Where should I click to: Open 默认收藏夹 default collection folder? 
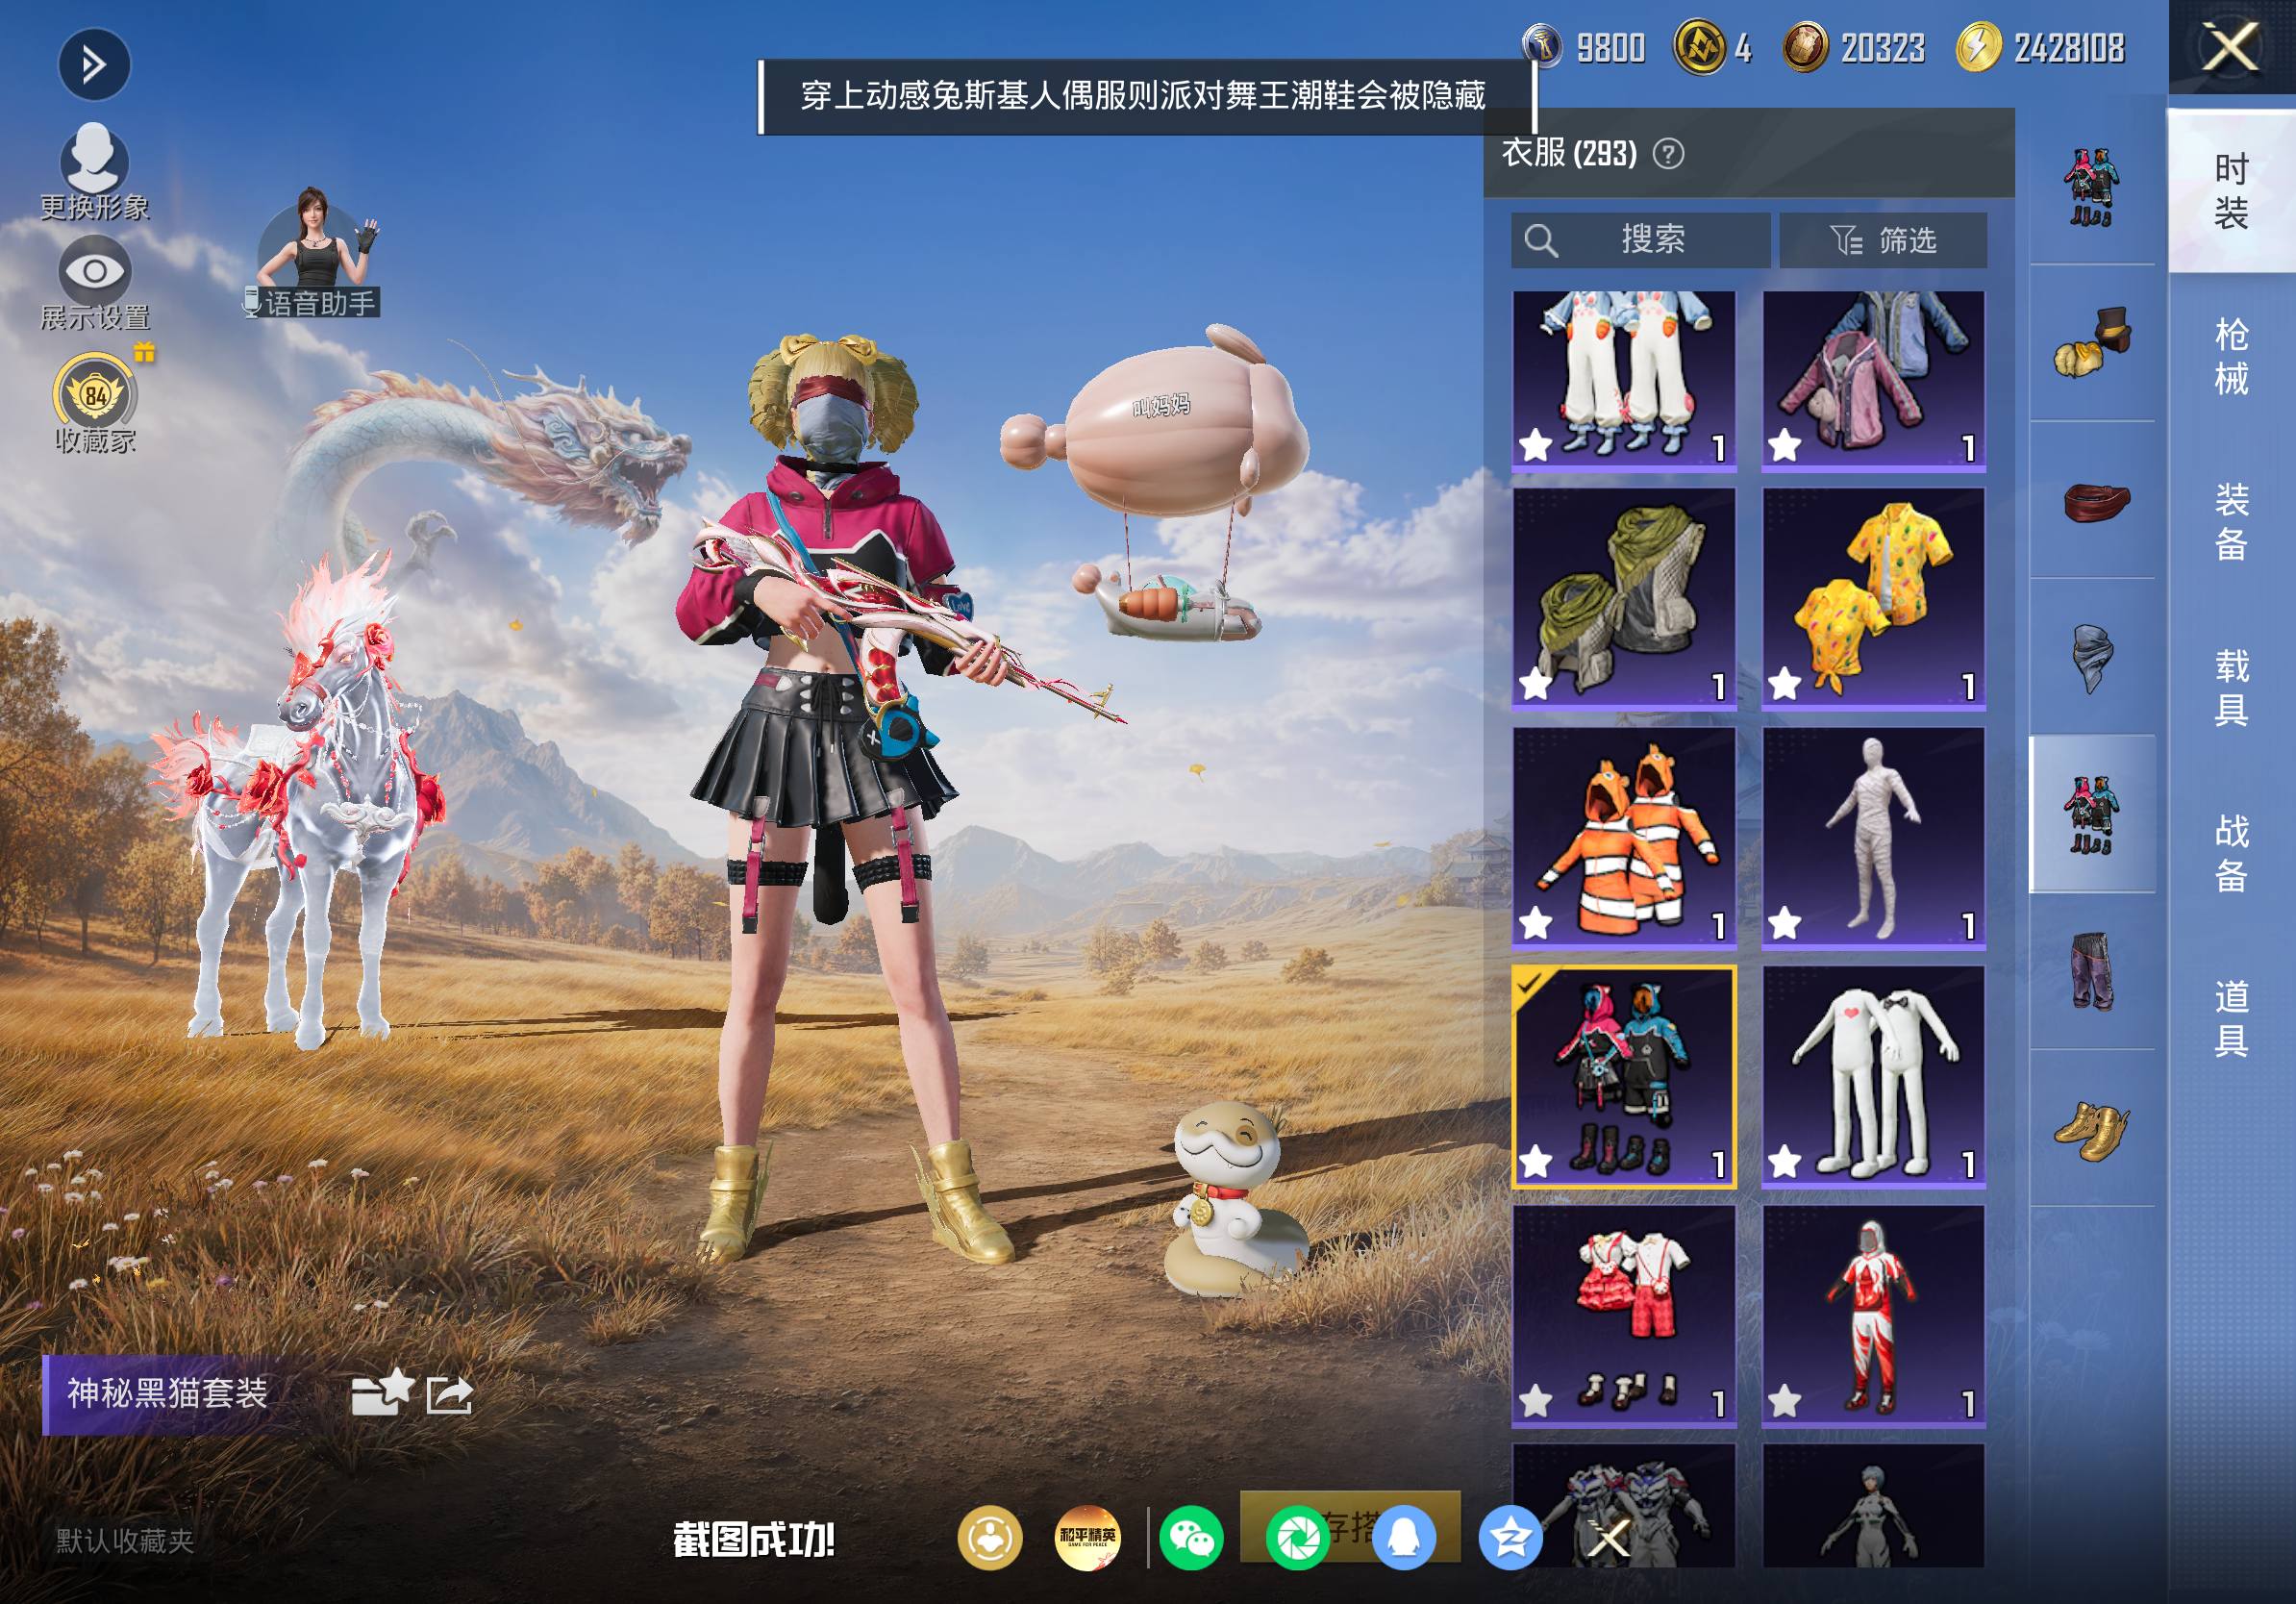pyautogui.click(x=124, y=1540)
